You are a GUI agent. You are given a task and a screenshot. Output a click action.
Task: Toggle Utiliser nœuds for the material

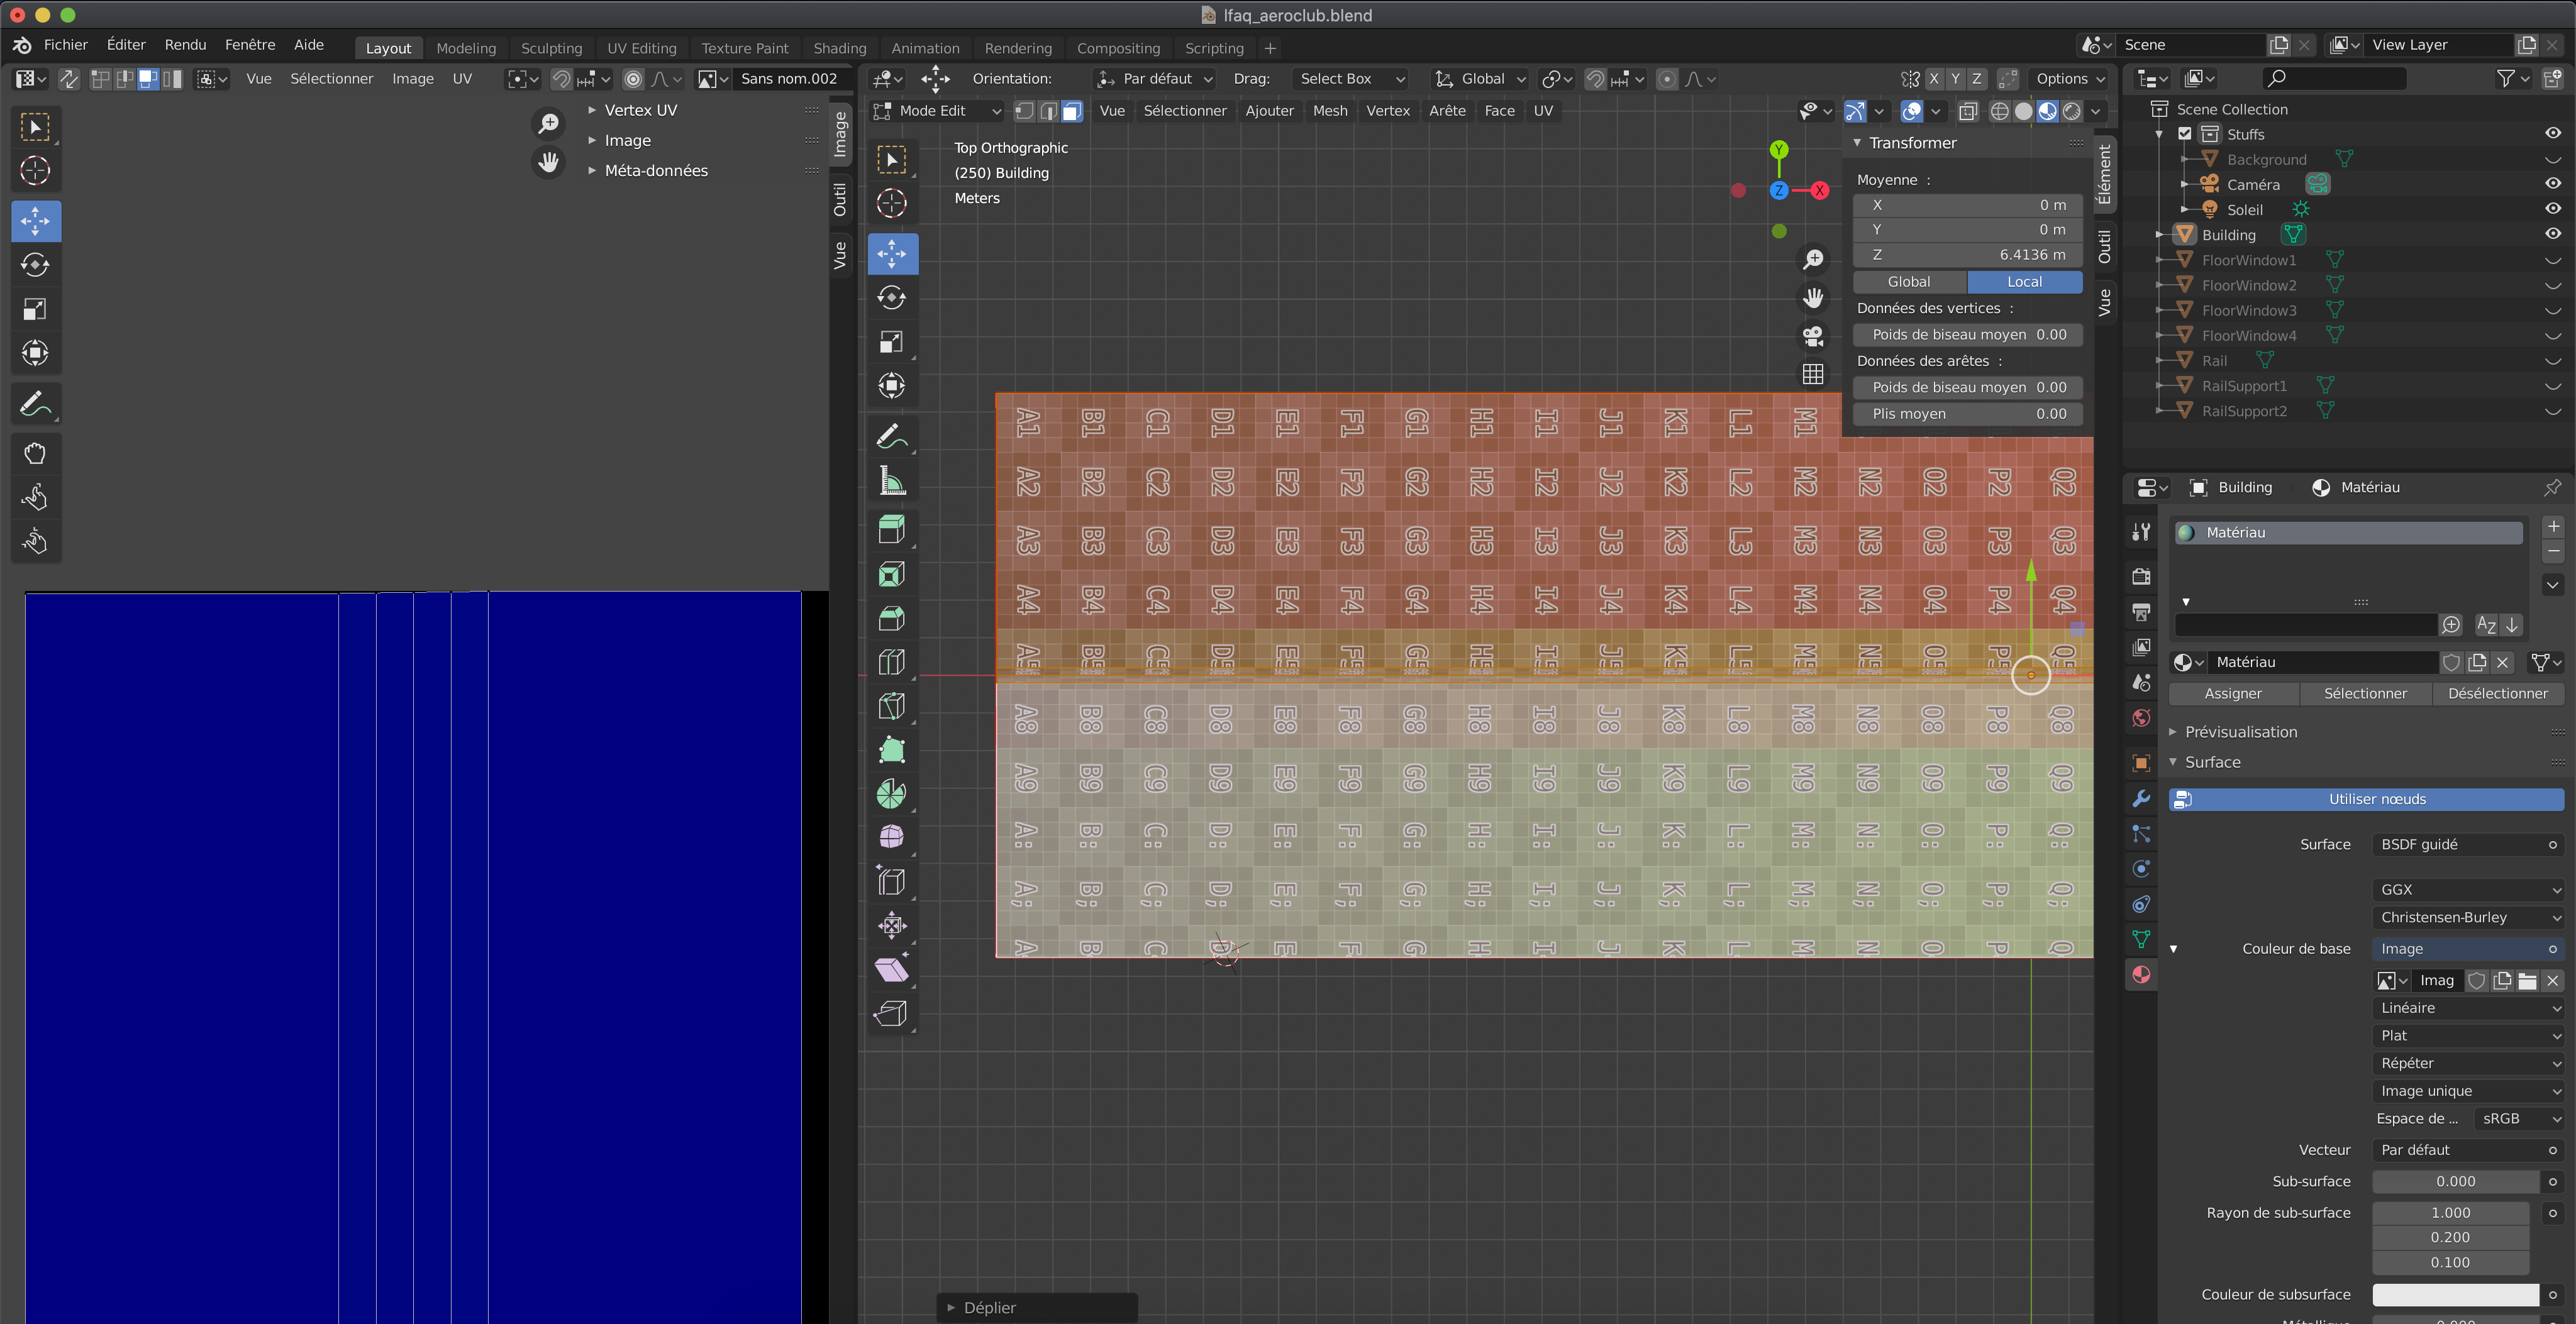2366,799
